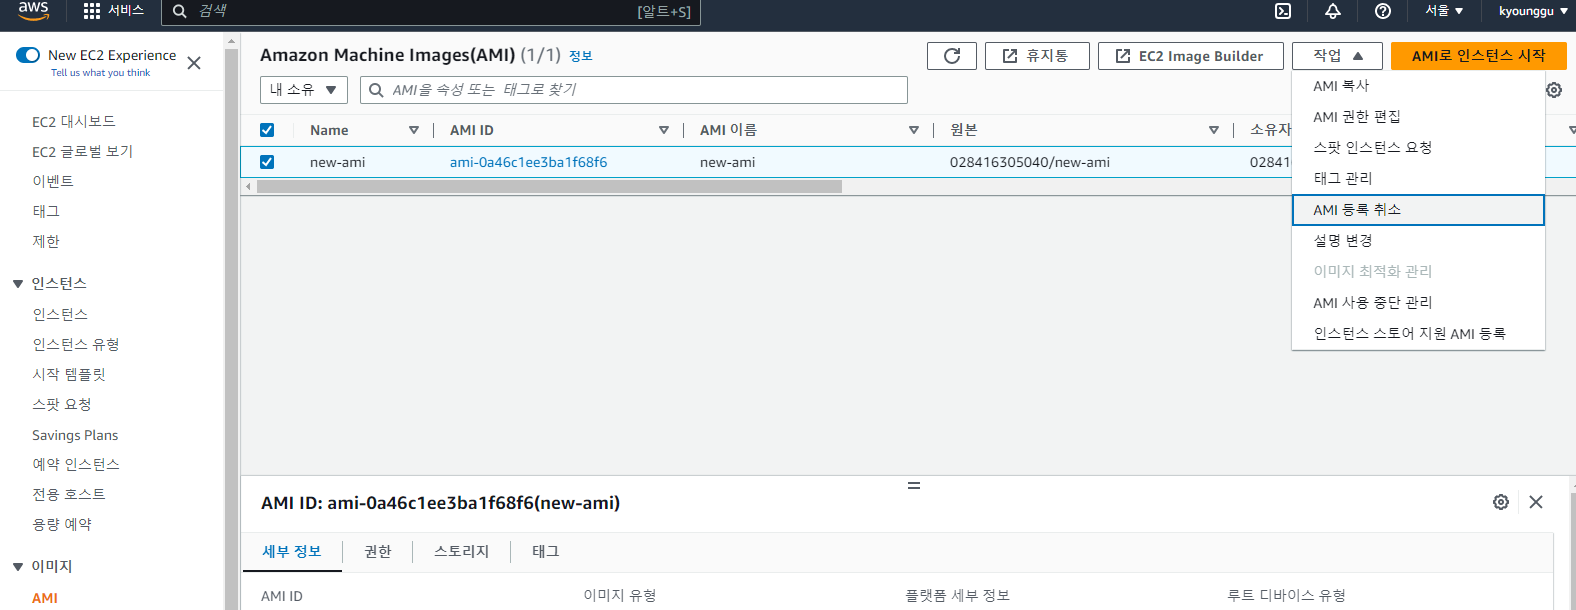Image resolution: width=1576 pixels, height=610 pixels.
Task: Click the table horizontal scrollbar thumb
Action: pyautogui.click(x=549, y=187)
